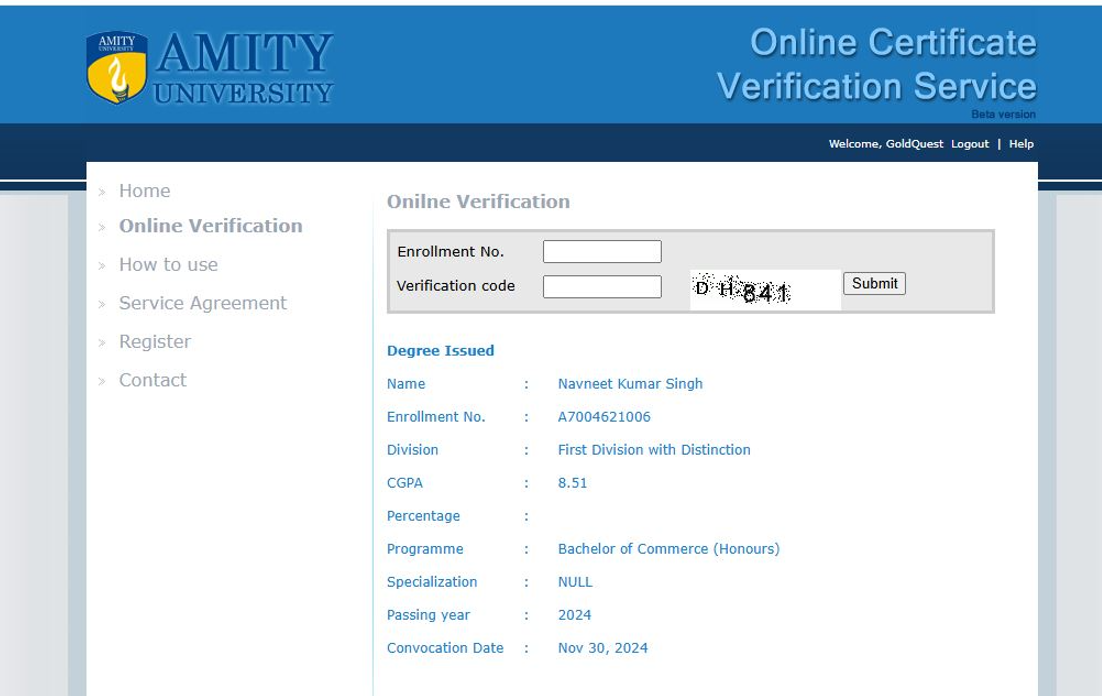Open Service Agreement page
The image size is (1102, 696).
(202, 303)
